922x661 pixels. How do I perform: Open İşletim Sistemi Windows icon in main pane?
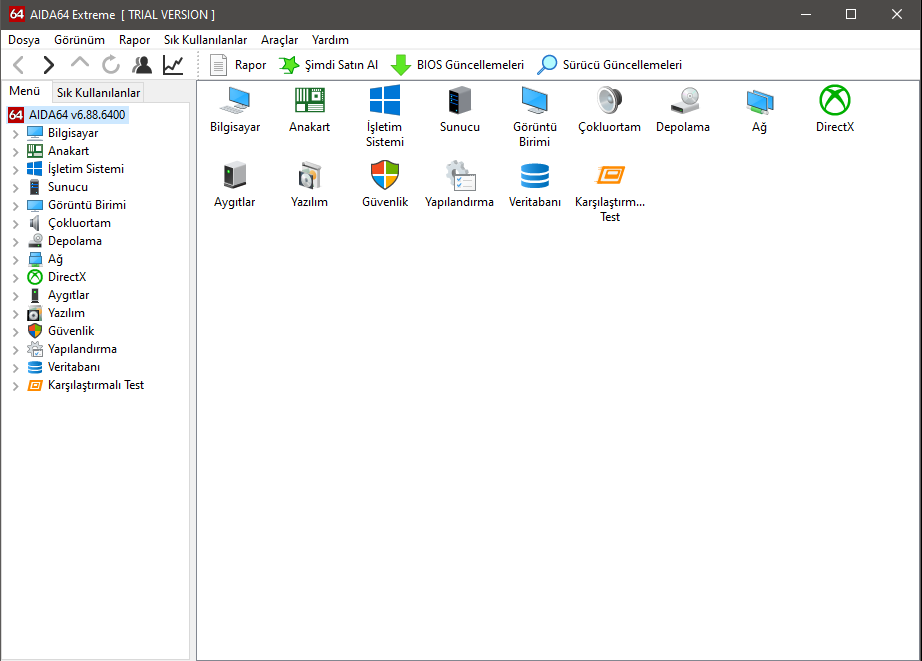pyautogui.click(x=385, y=116)
